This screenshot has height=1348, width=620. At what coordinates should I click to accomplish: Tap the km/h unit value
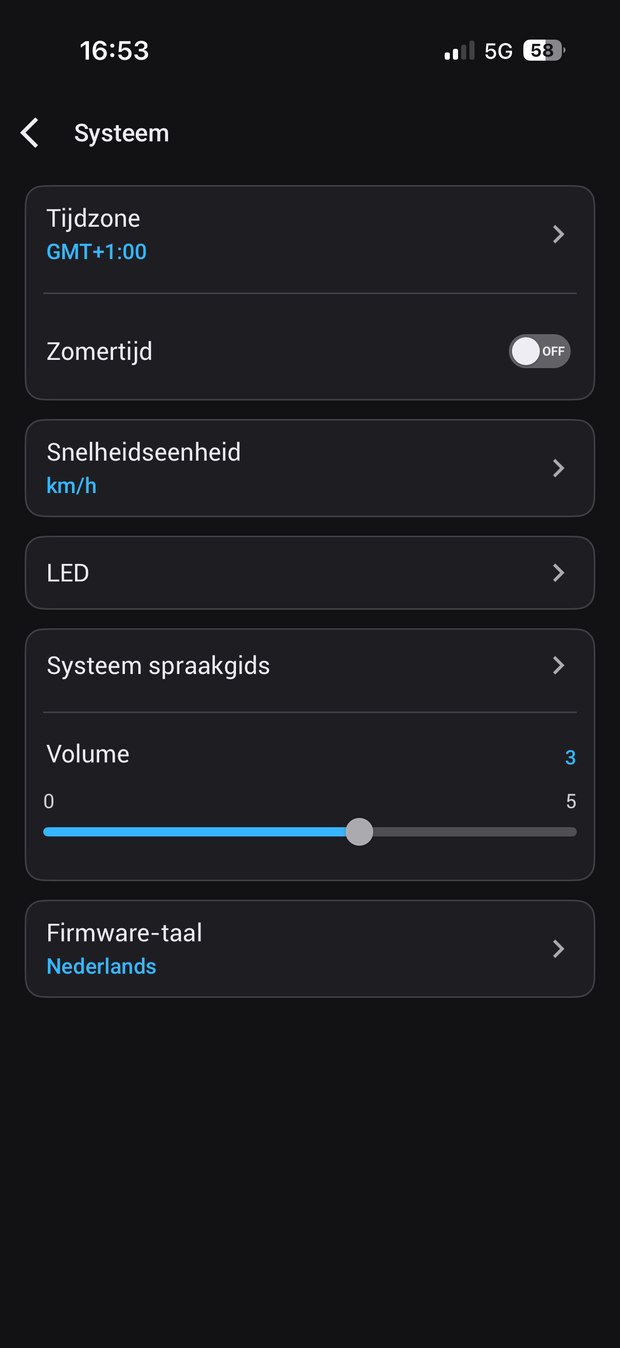click(72, 486)
